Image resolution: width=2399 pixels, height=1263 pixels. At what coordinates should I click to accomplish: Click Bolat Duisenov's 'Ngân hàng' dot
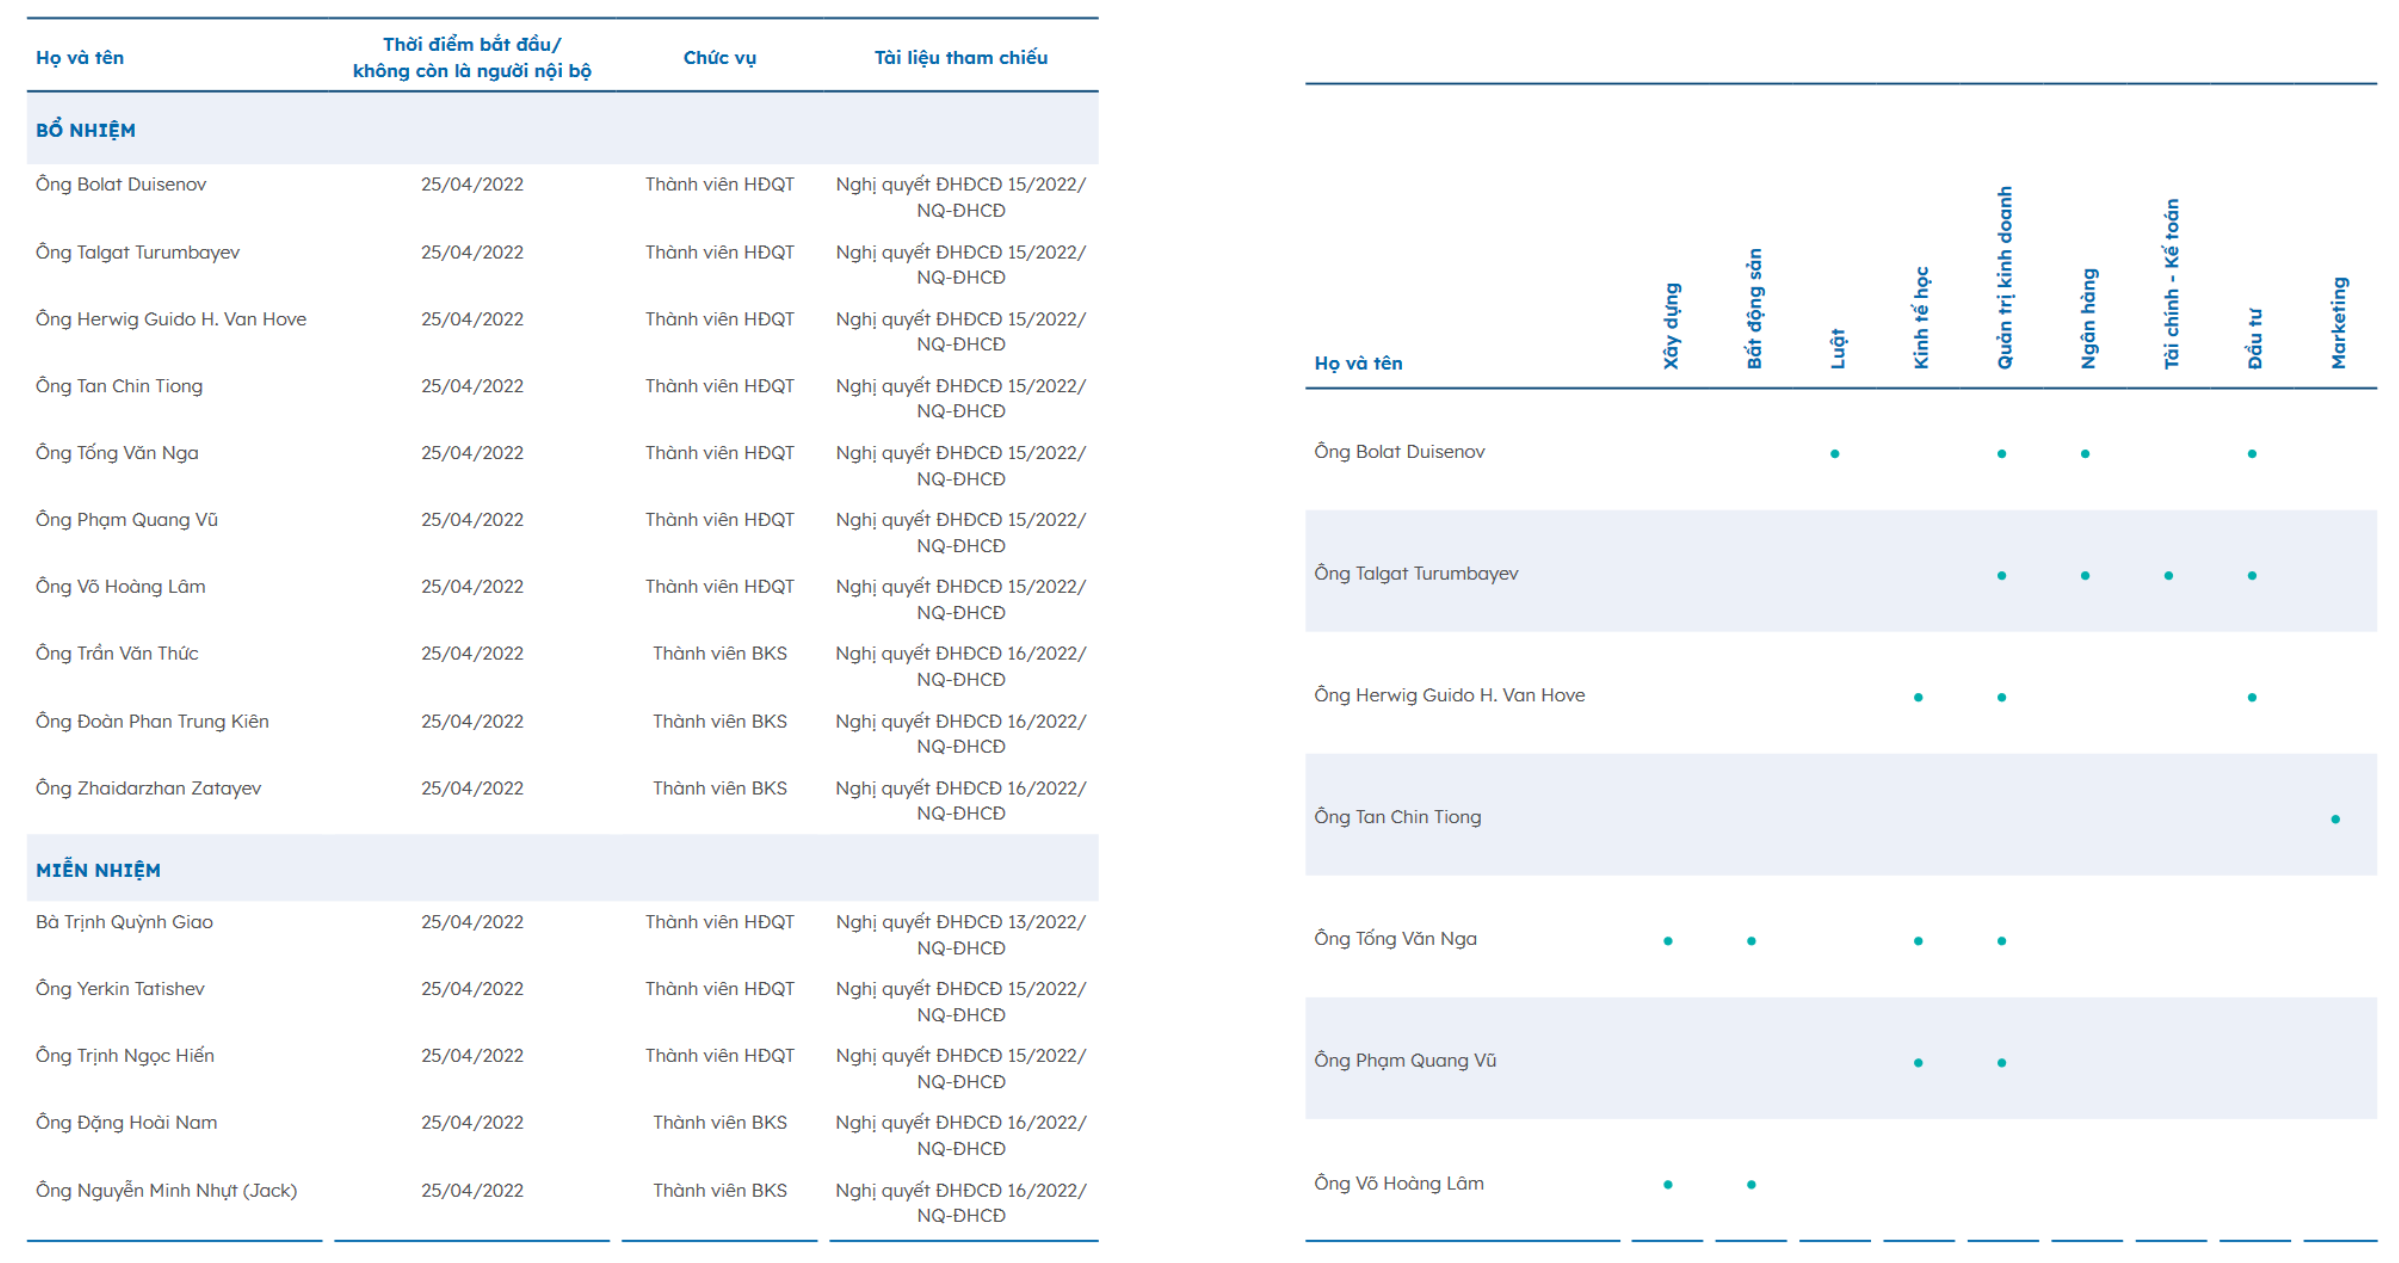2085,454
